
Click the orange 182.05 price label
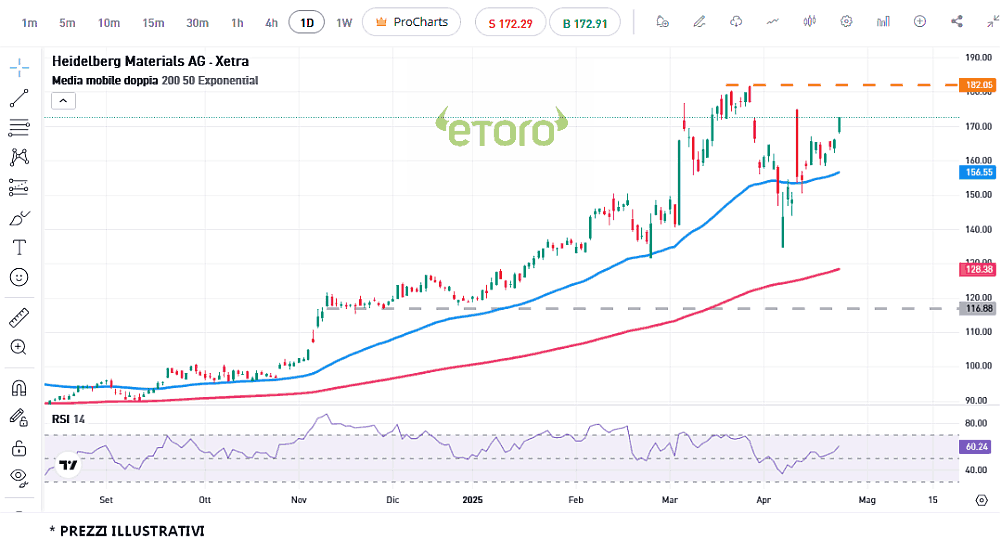[978, 85]
